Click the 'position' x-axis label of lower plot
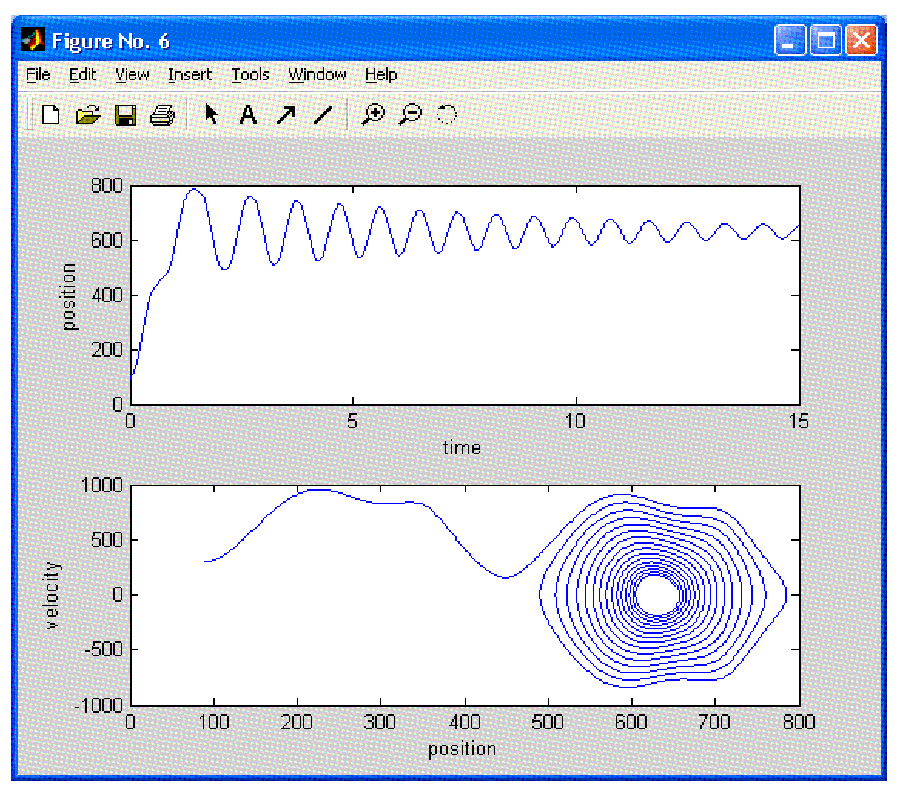Screen dimensions: 900x787 (462, 749)
